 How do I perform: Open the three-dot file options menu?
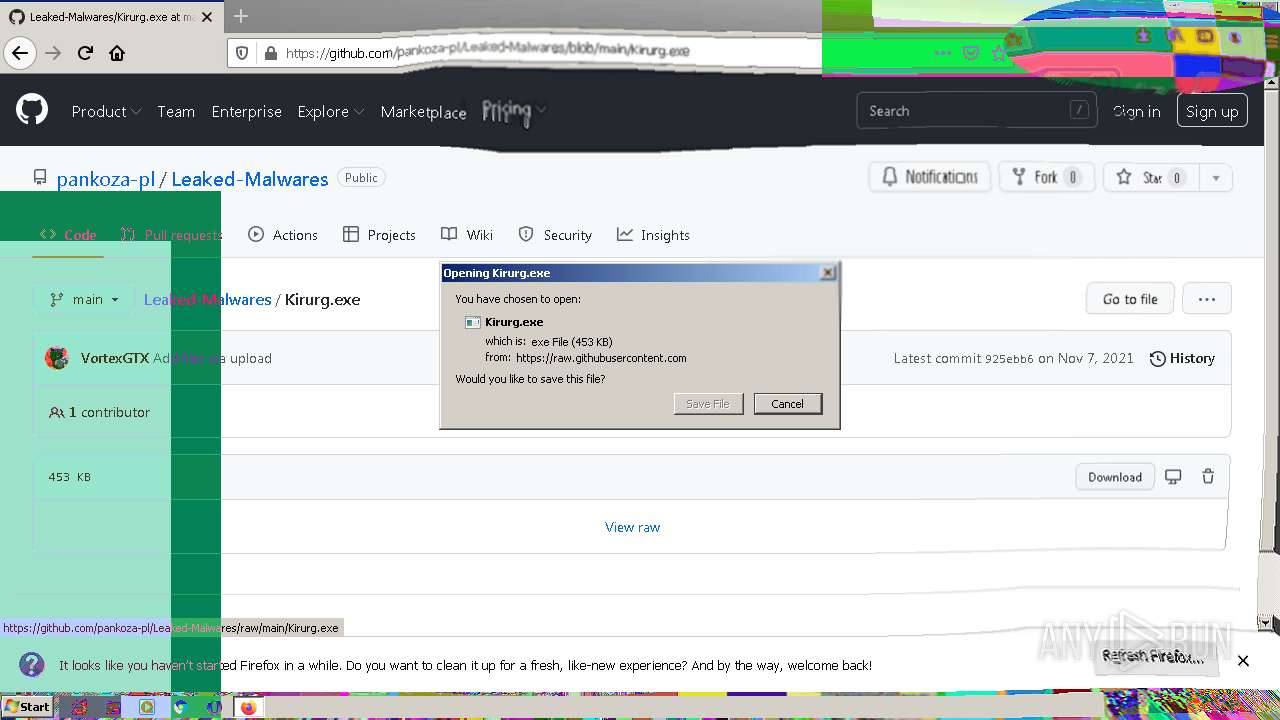pos(1207,299)
